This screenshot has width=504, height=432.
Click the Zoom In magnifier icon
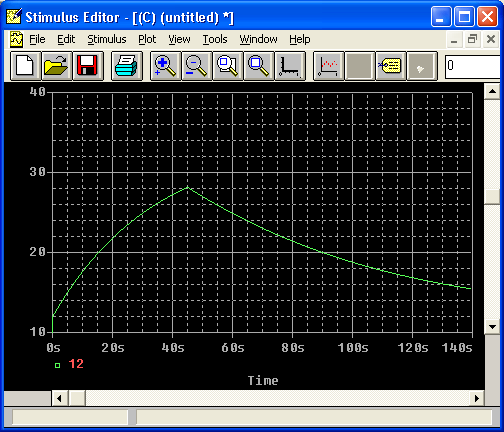pyautogui.click(x=166, y=66)
